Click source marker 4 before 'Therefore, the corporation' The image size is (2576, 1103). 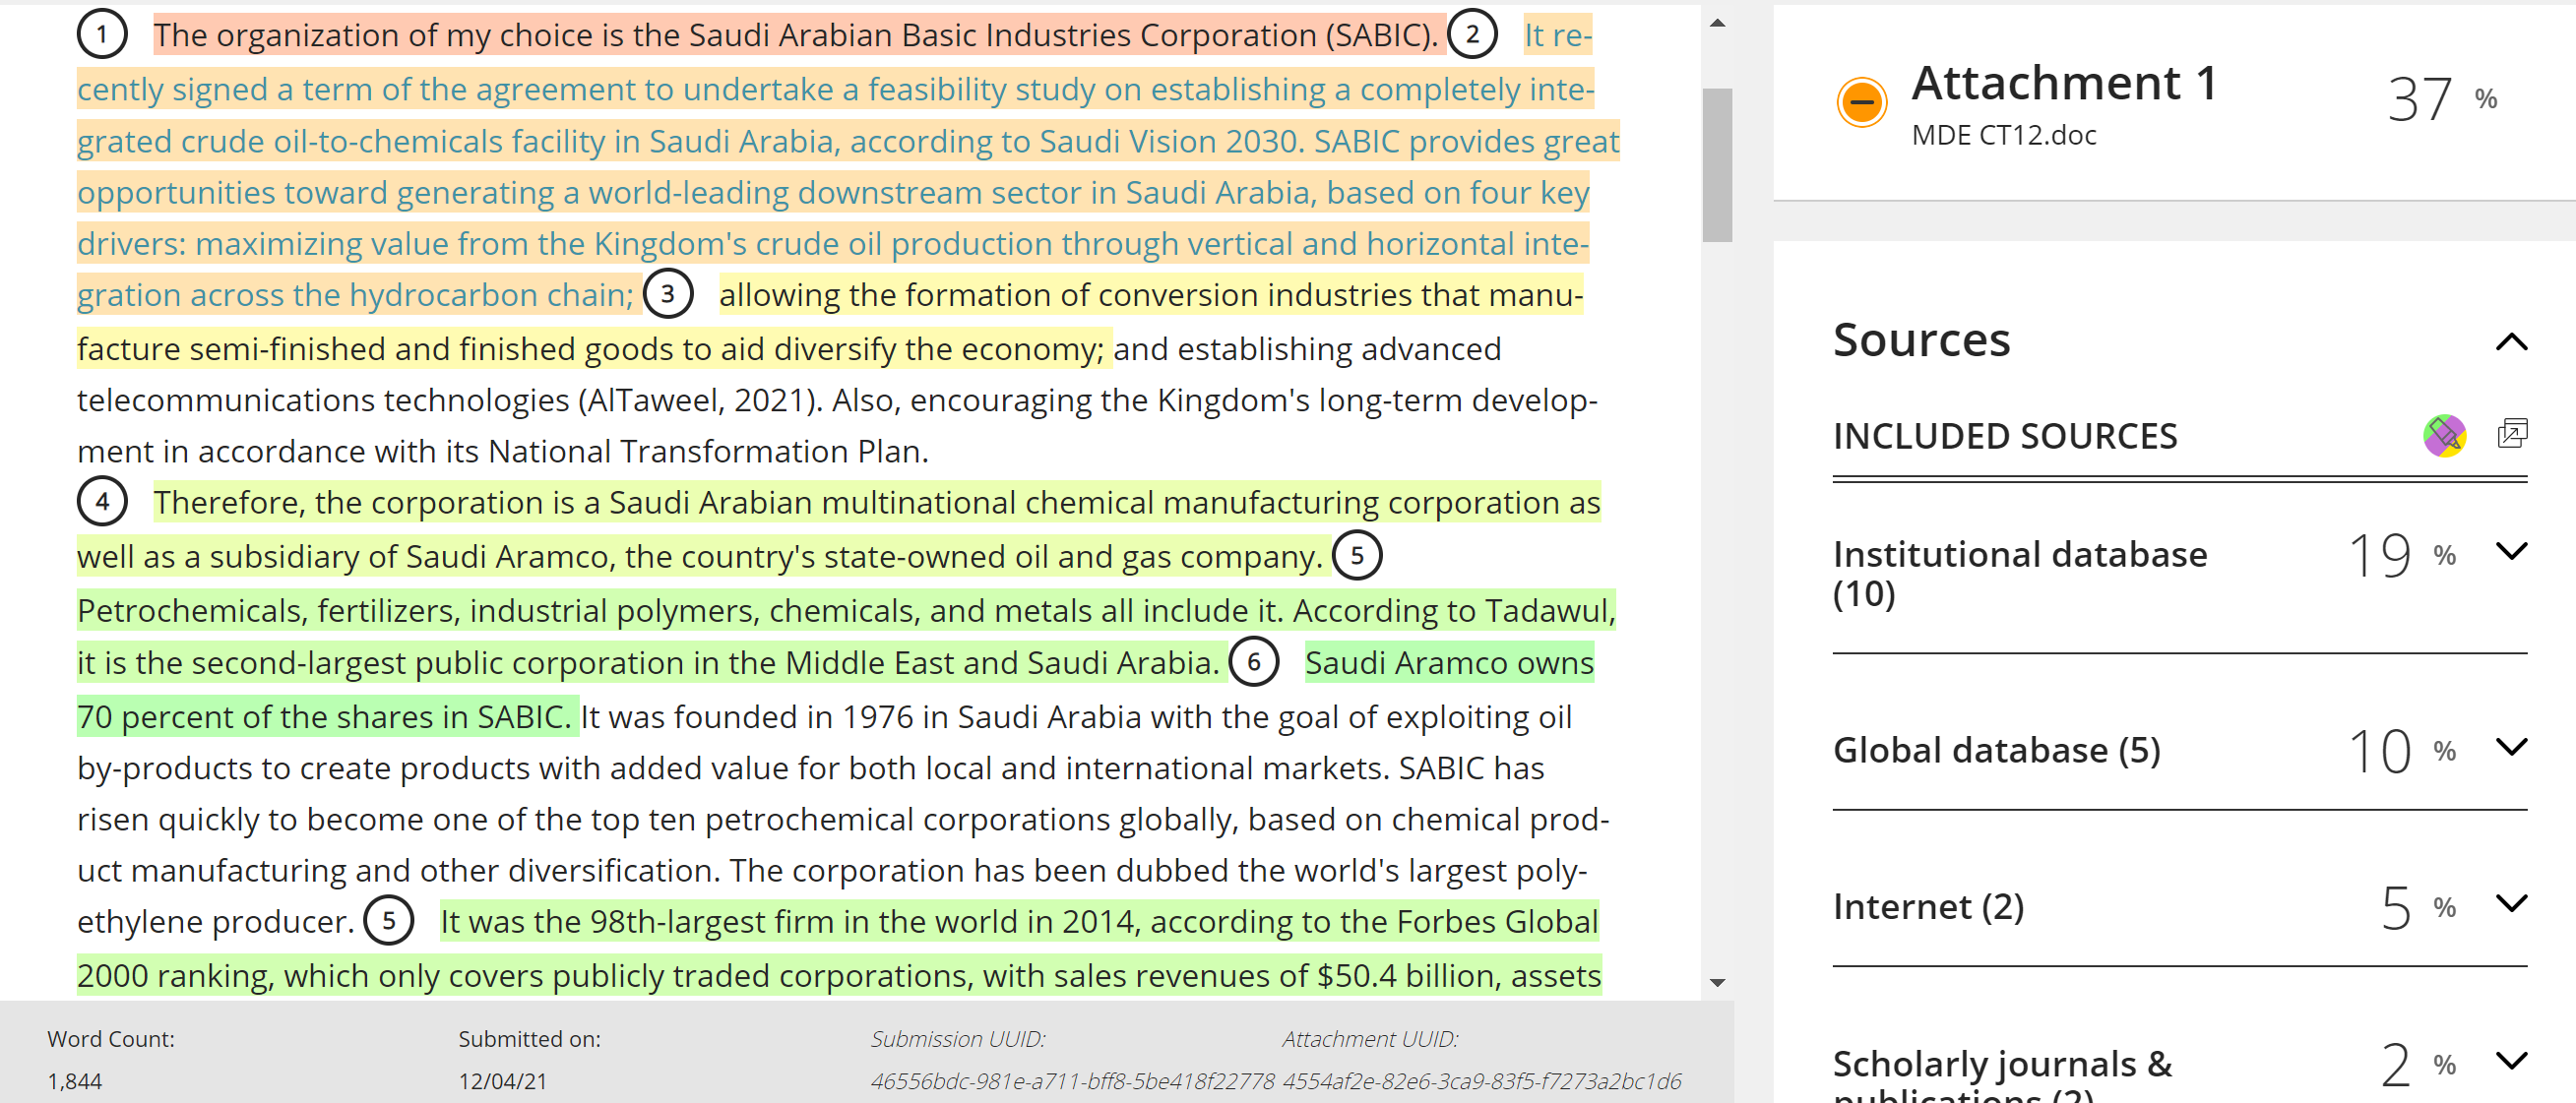tap(102, 501)
